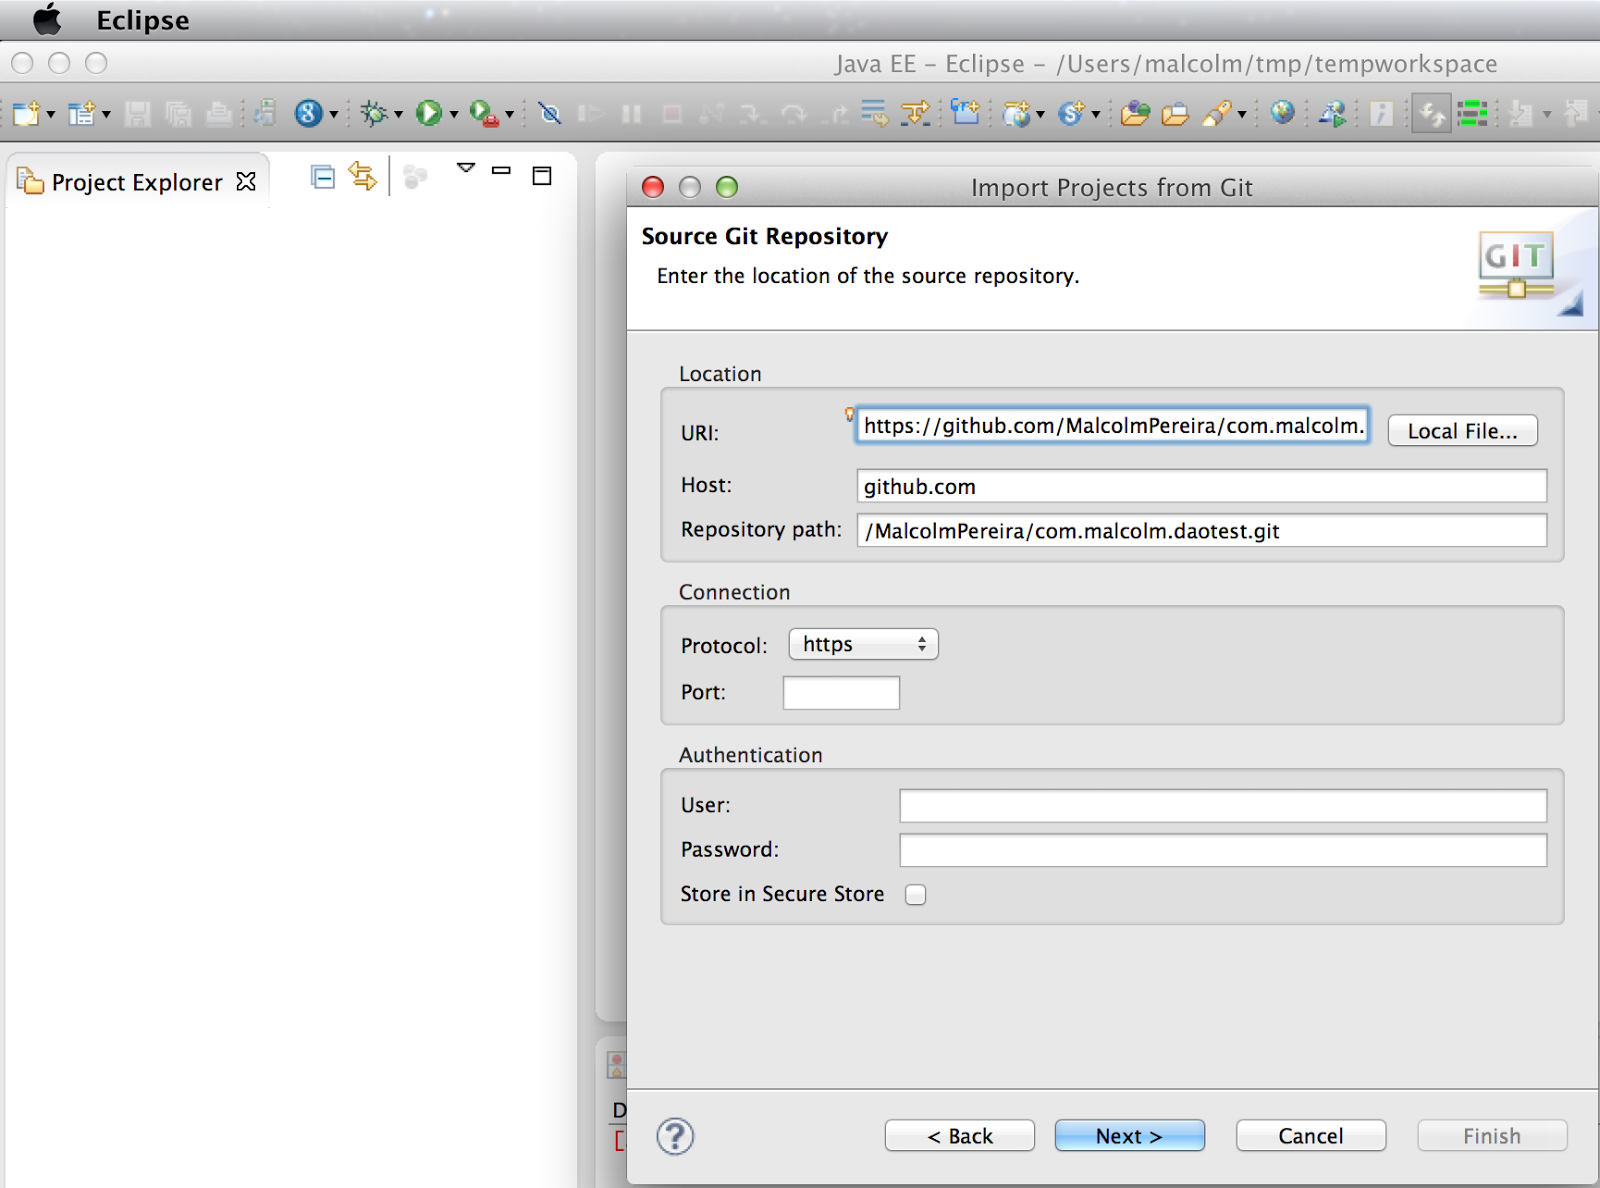Click the Run with toolbox icon

pyautogui.click(x=484, y=113)
